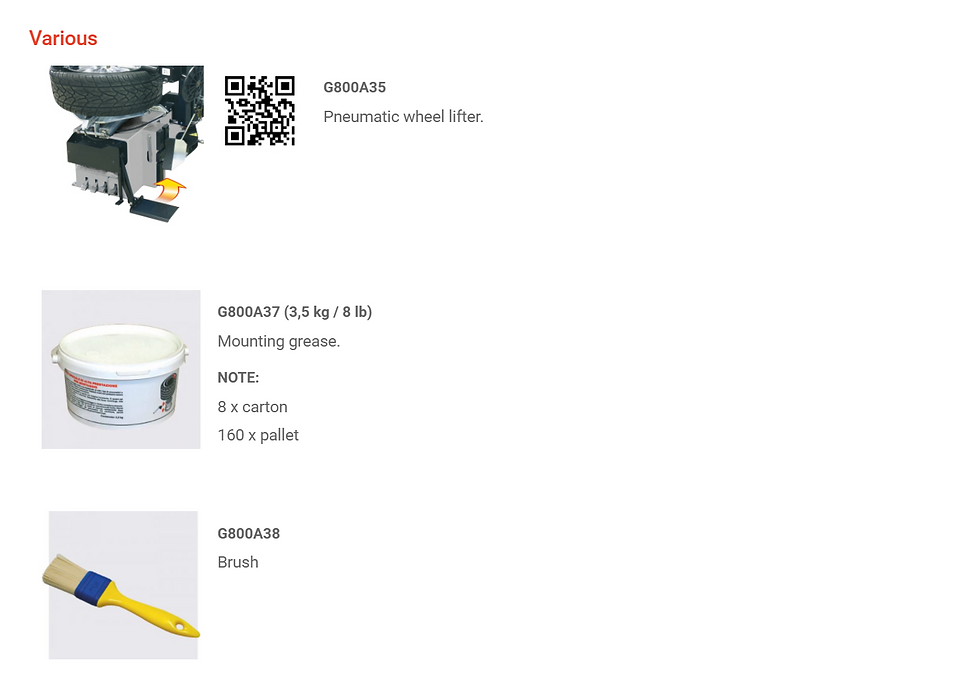Click the G800A38 product code
Image resolution: width=980 pixels, height=684 pixels.
[249, 533]
